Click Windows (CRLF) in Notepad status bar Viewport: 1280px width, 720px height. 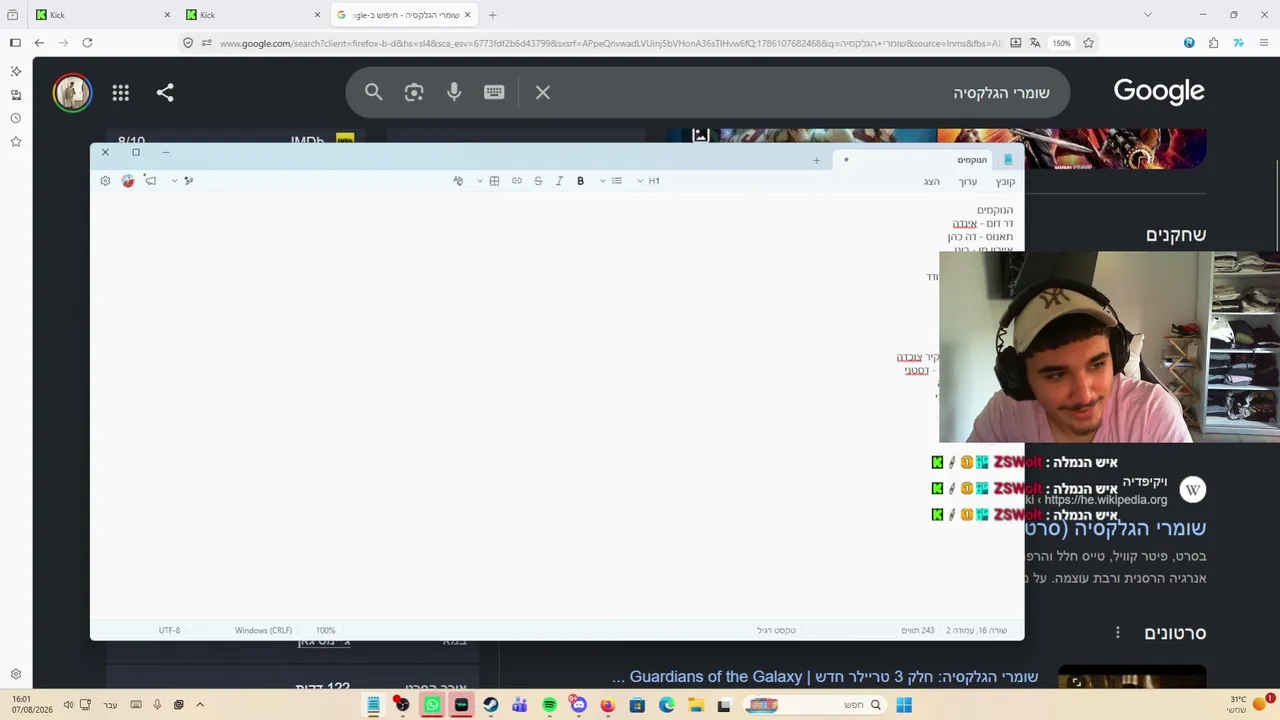[264, 631]
